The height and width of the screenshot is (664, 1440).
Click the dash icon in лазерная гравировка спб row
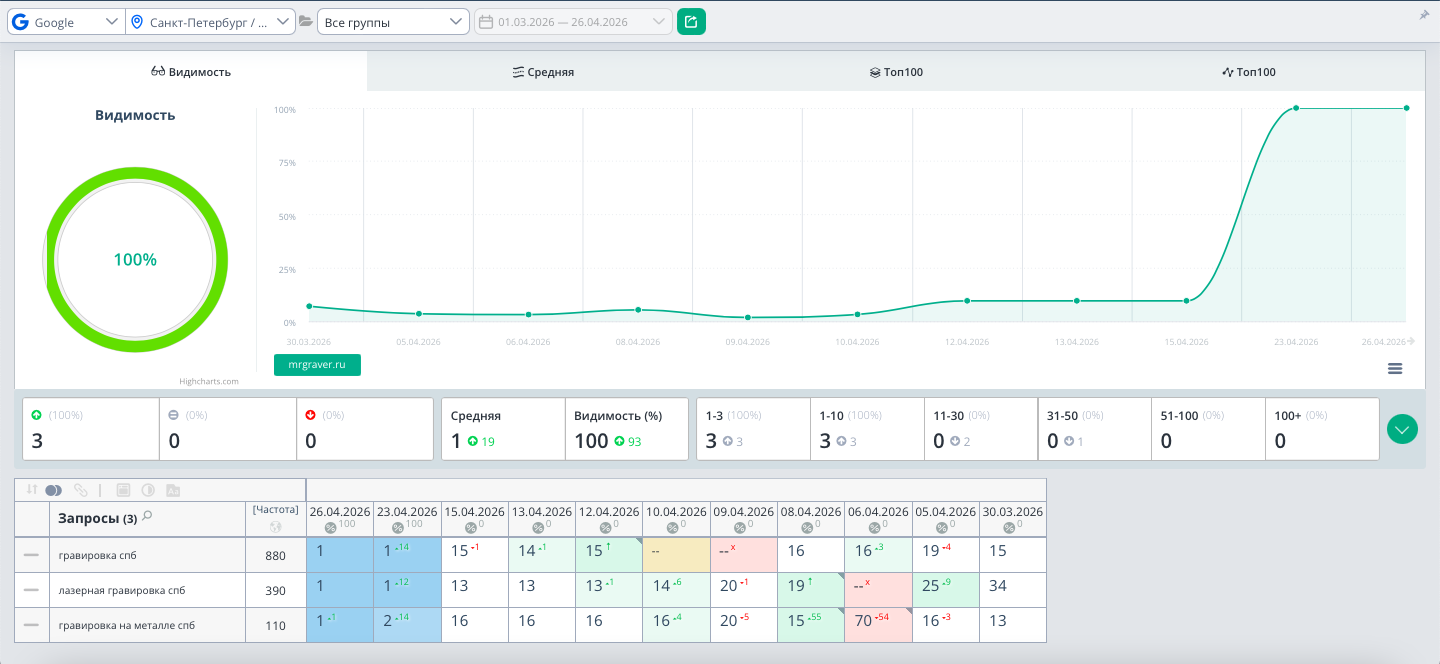[x=31, y=590]
